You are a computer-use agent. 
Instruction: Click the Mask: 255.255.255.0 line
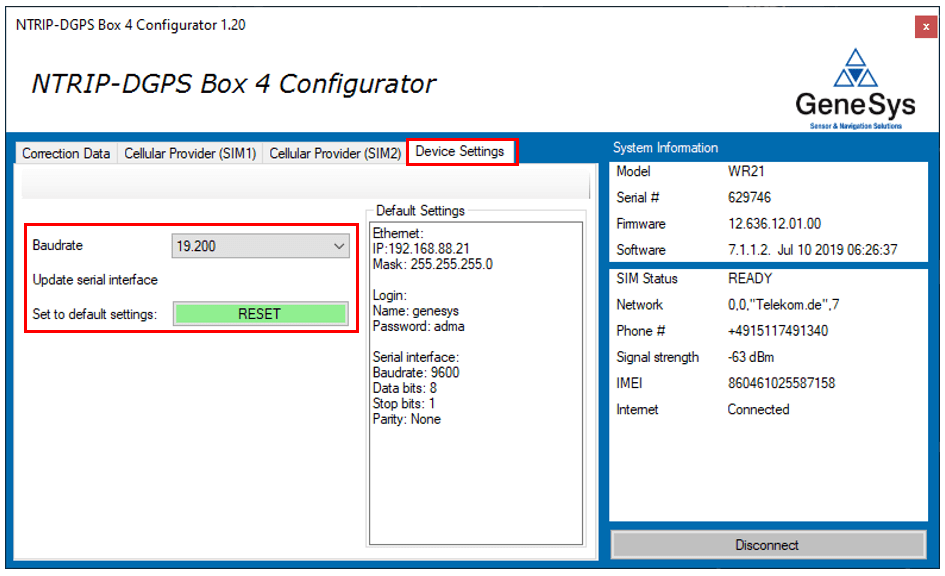tap(432, 264)
